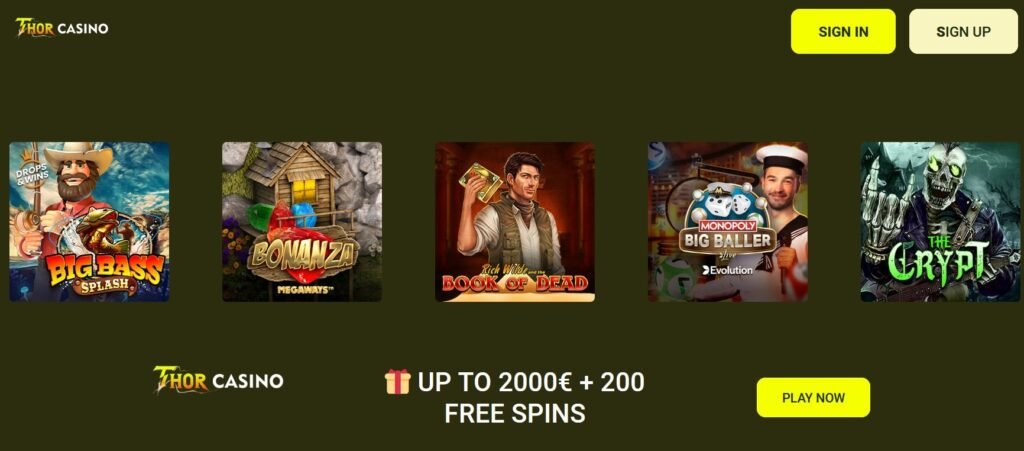
Task: Click the Big Bass Splash title logo
Action: 105,273
